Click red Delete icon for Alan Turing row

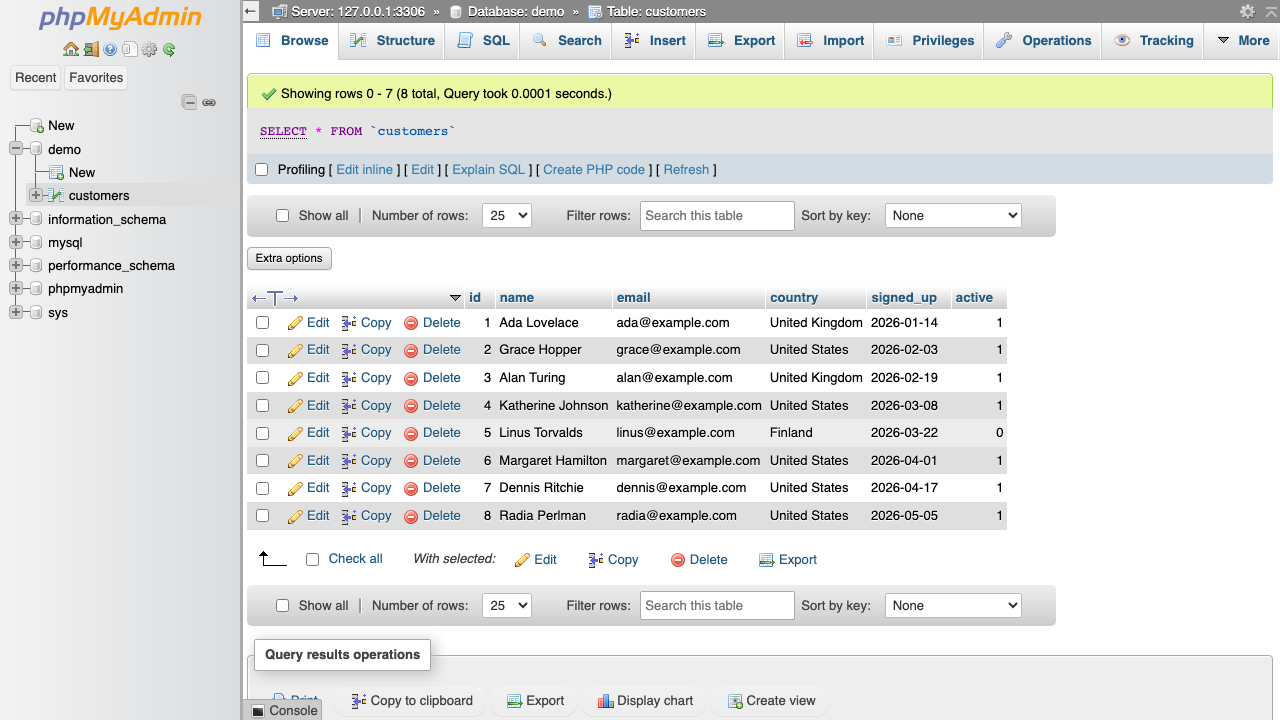click(411, 378)
